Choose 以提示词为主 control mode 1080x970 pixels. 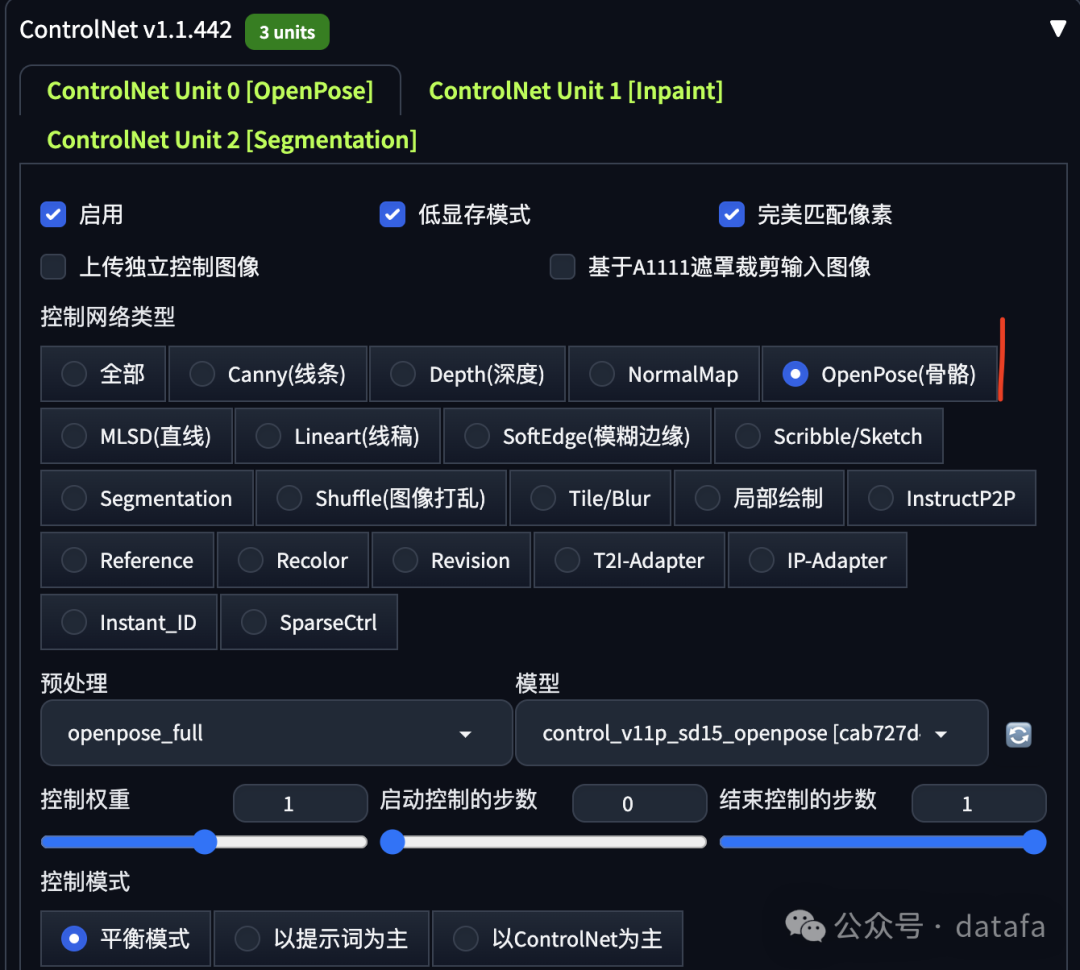coord(322,938)
